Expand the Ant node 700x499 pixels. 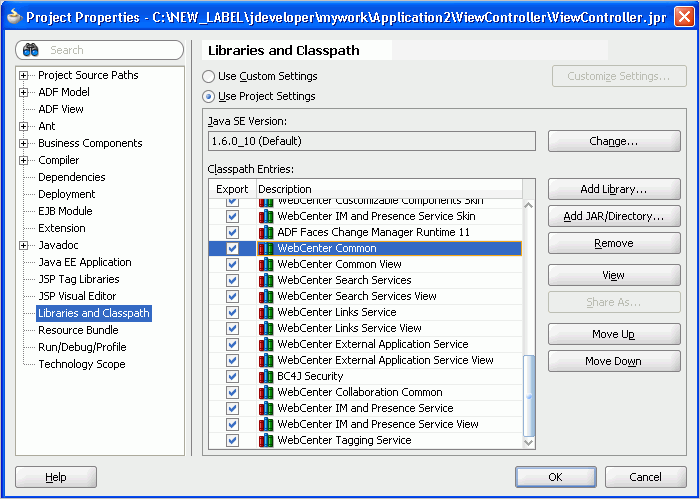[x=24, y=126]
